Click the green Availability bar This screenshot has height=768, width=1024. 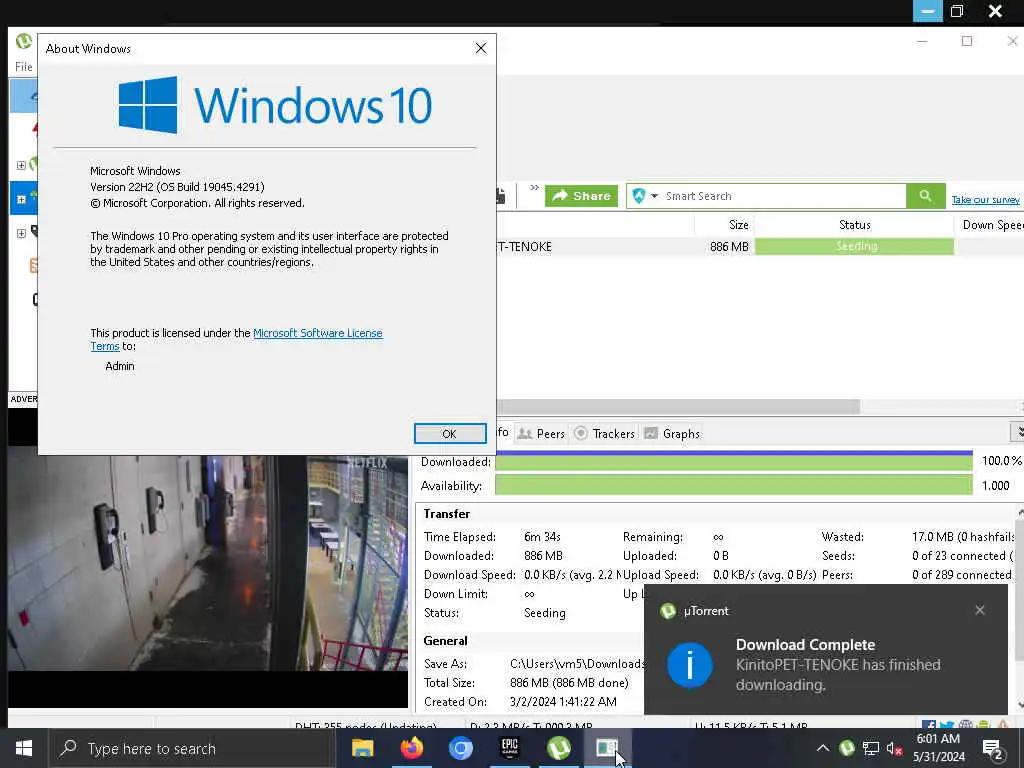733,485
